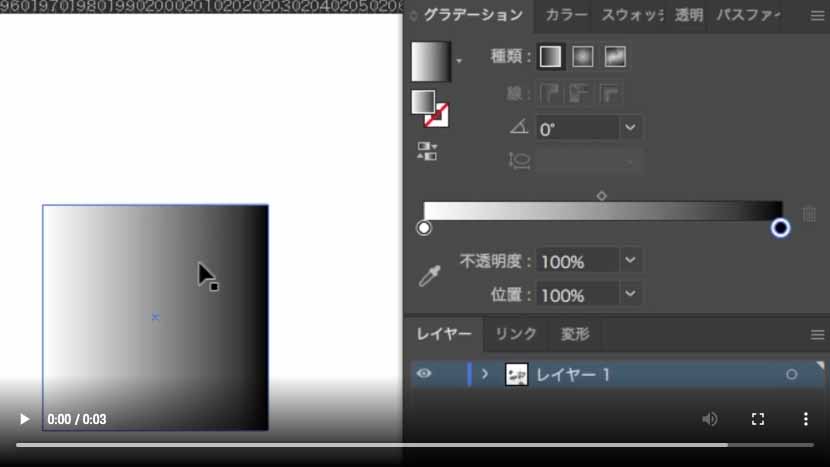The width and height of the screenshot is (830, 467).
Task: Click the gradient preview swatch
Action: 431,61
